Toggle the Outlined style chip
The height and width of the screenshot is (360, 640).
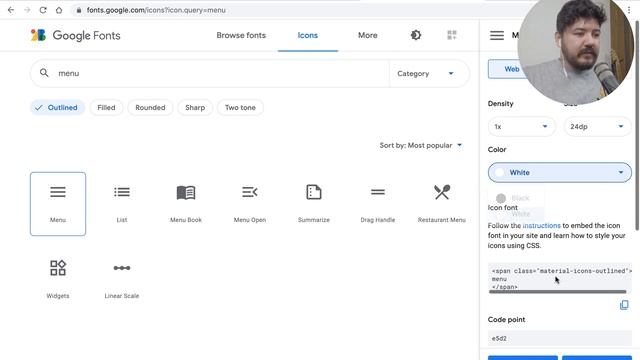[x=58, y=108]
